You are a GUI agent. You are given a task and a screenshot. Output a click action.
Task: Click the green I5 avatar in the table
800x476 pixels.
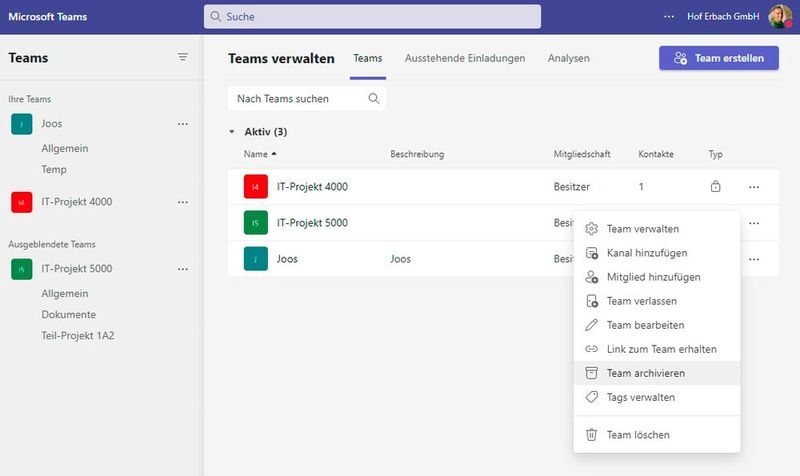tap(256, 222)
